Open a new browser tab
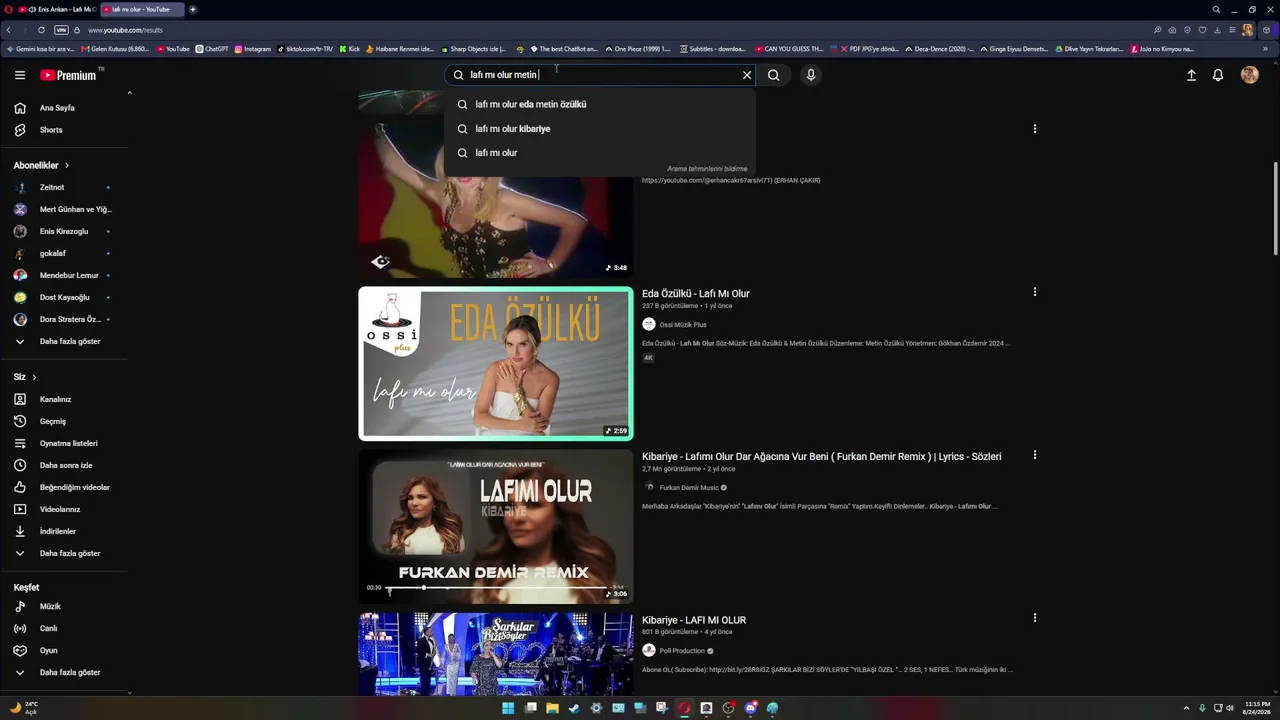This screenshot has height=720, width=1280. pos(193,9)
